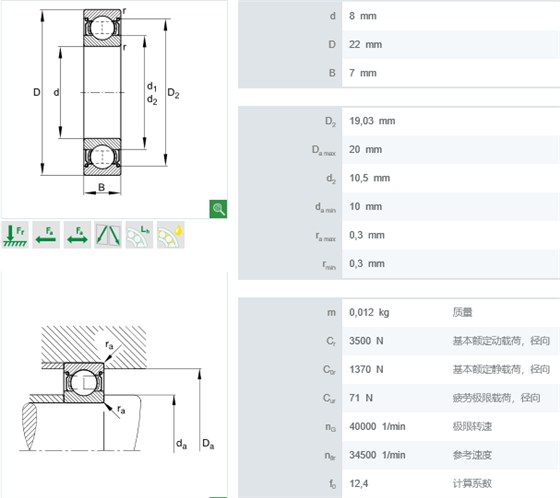Select the D2 value 19,03 mm

point(372,121)
